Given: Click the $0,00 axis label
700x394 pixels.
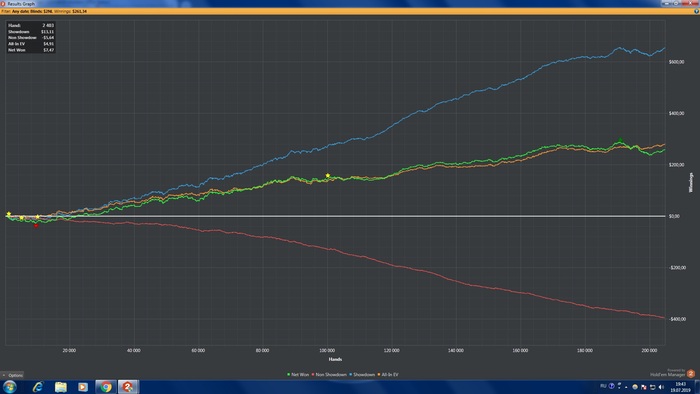Looking at the screenshot, I should pos(674,216).
